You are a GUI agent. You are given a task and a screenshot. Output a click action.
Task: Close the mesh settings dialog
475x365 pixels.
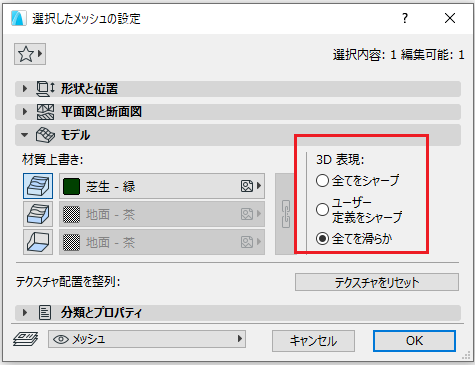point(450,18)
